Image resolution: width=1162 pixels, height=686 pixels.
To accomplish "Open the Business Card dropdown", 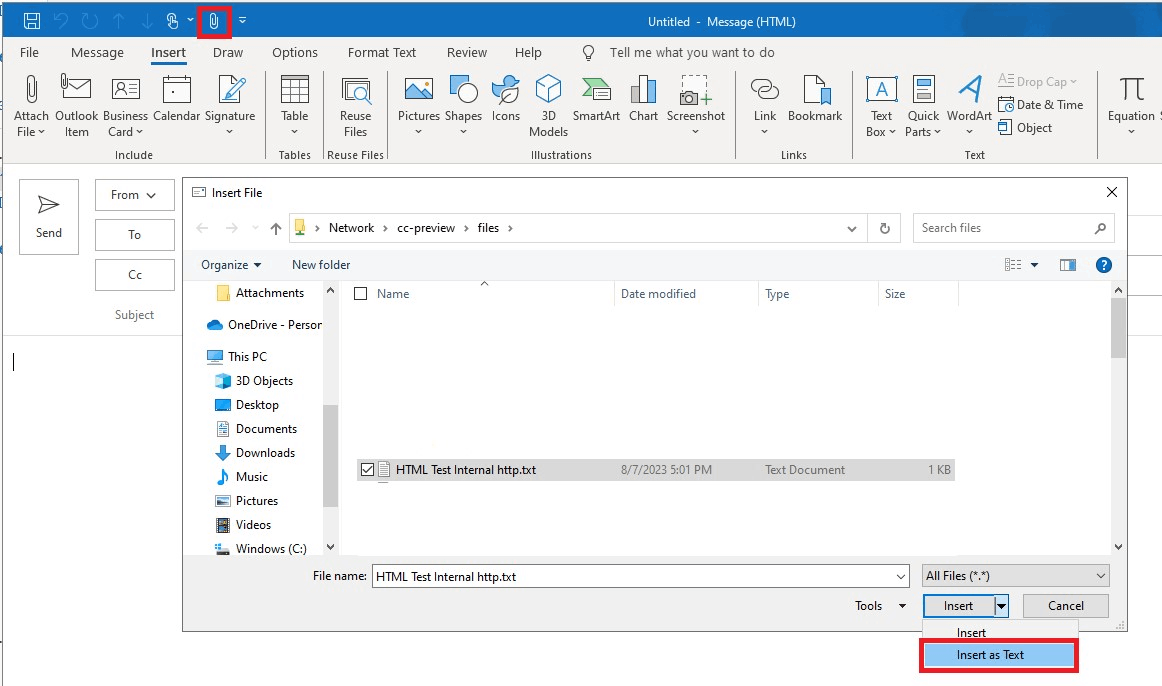I will (125, 106).
